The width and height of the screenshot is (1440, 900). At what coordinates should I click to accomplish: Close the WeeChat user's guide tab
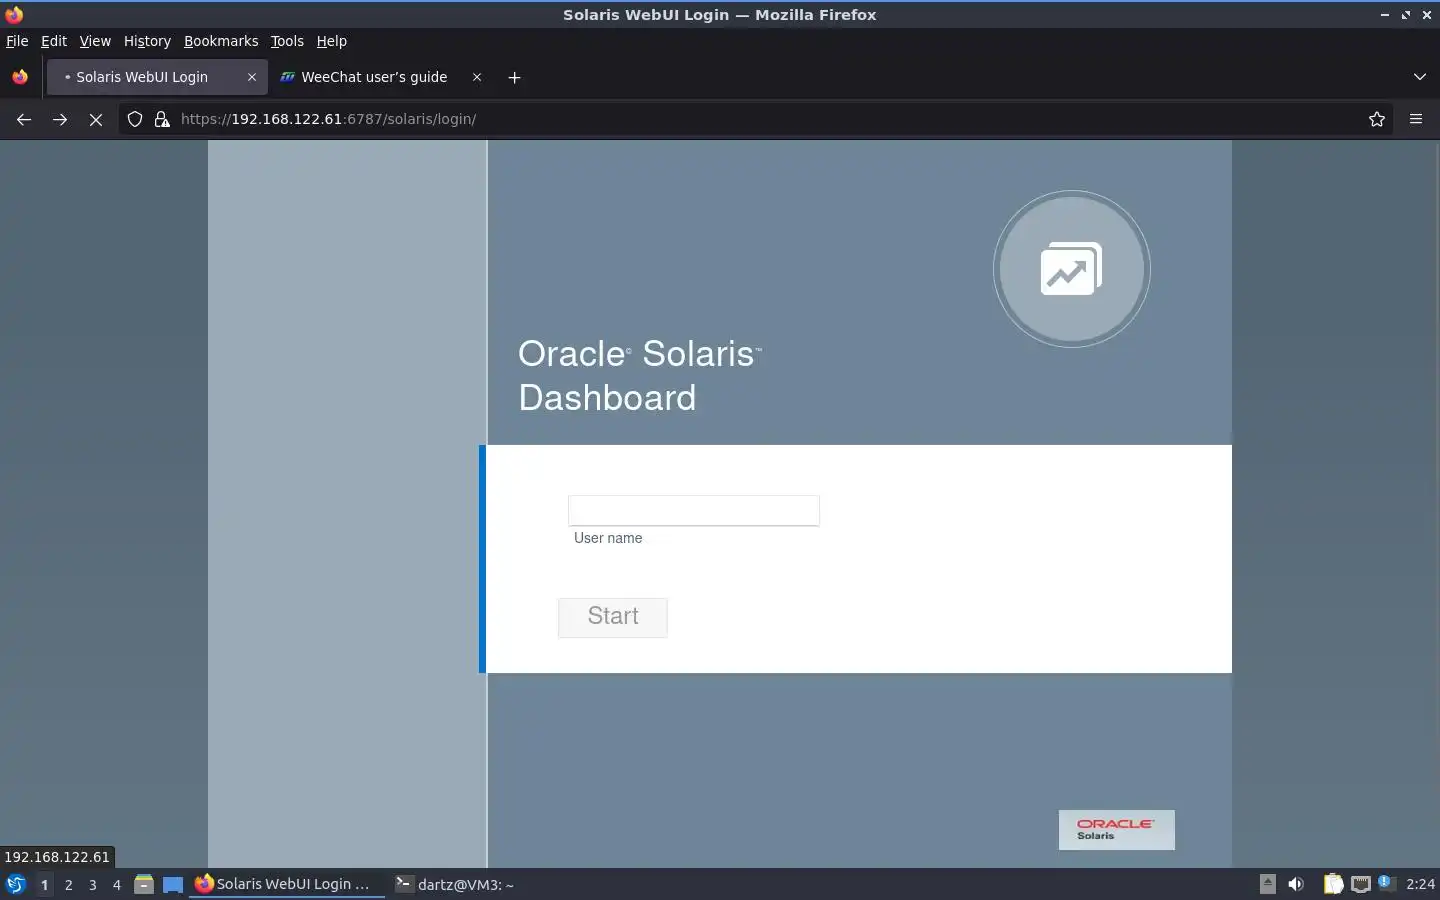click(477, 77)
